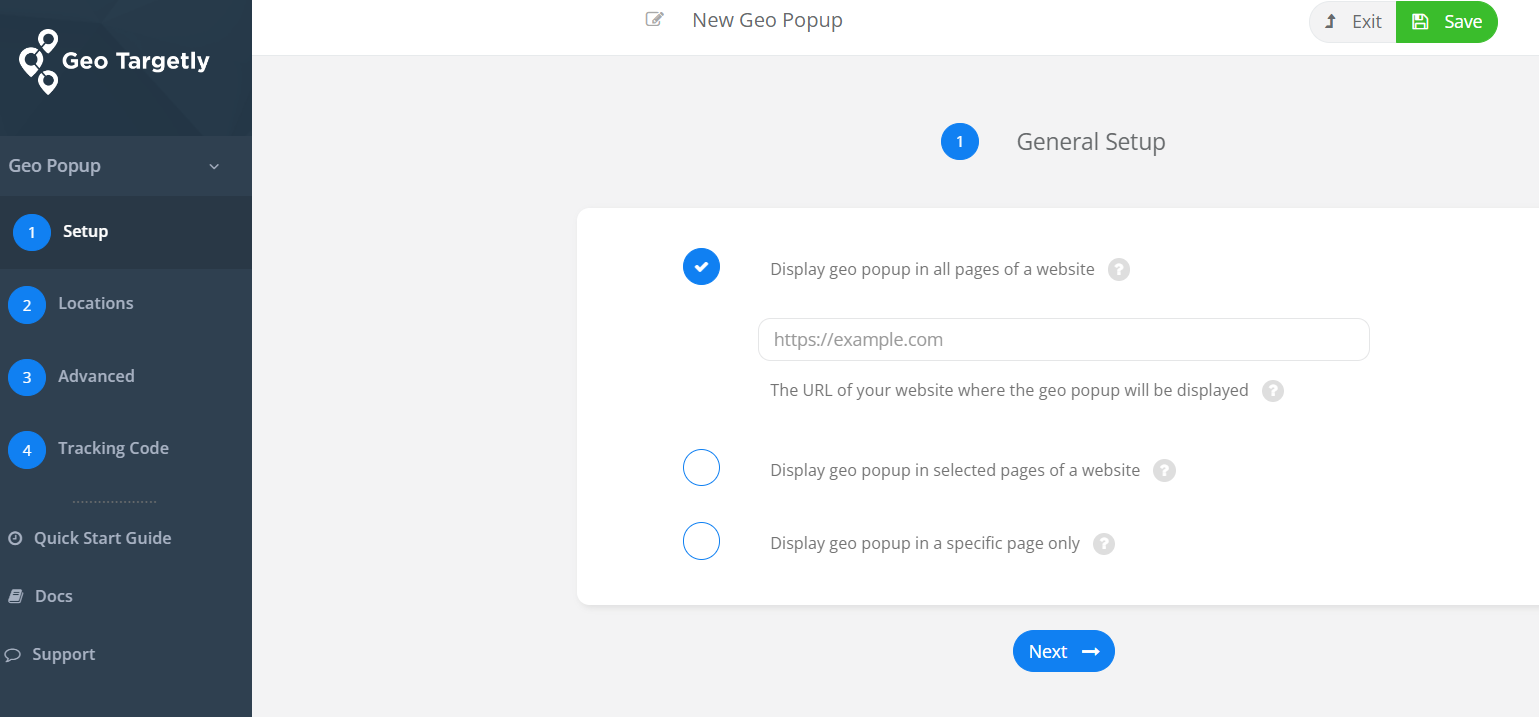
Task: Click help icon for specific page option
Action: [x=1104, y=544]
